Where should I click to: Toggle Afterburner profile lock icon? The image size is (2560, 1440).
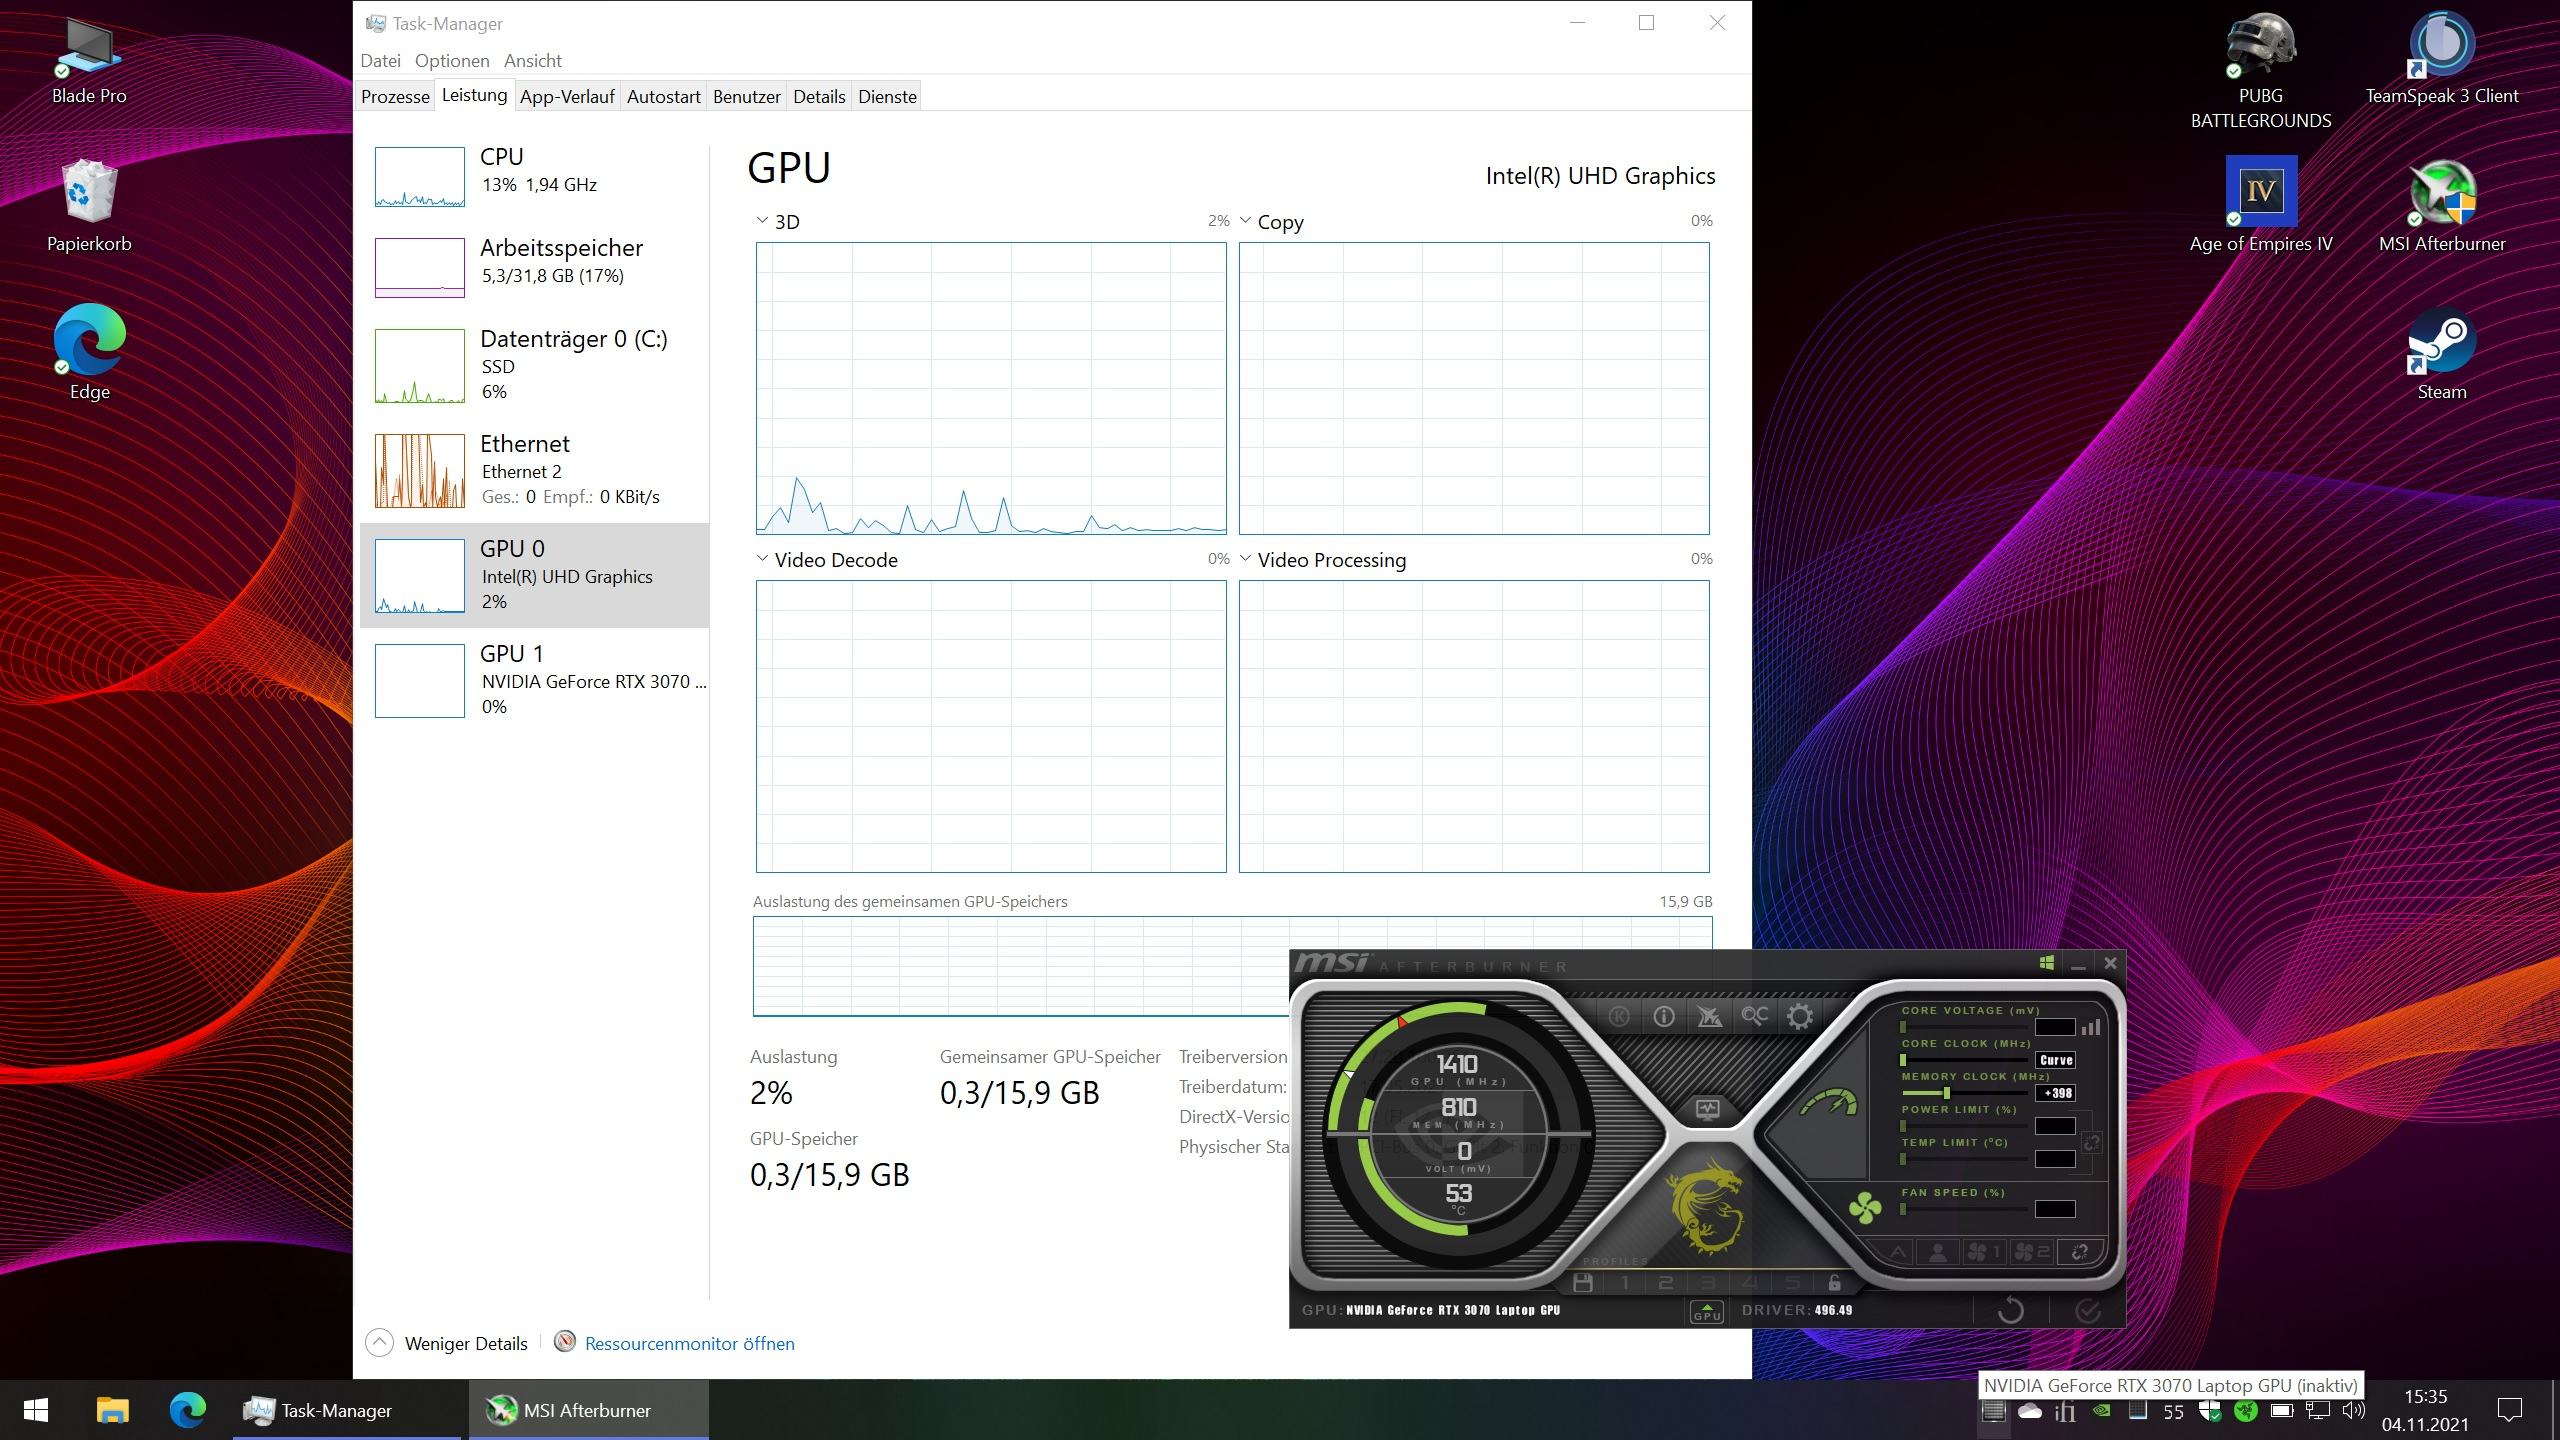pyautogui.click(x=1834, y=1283)
